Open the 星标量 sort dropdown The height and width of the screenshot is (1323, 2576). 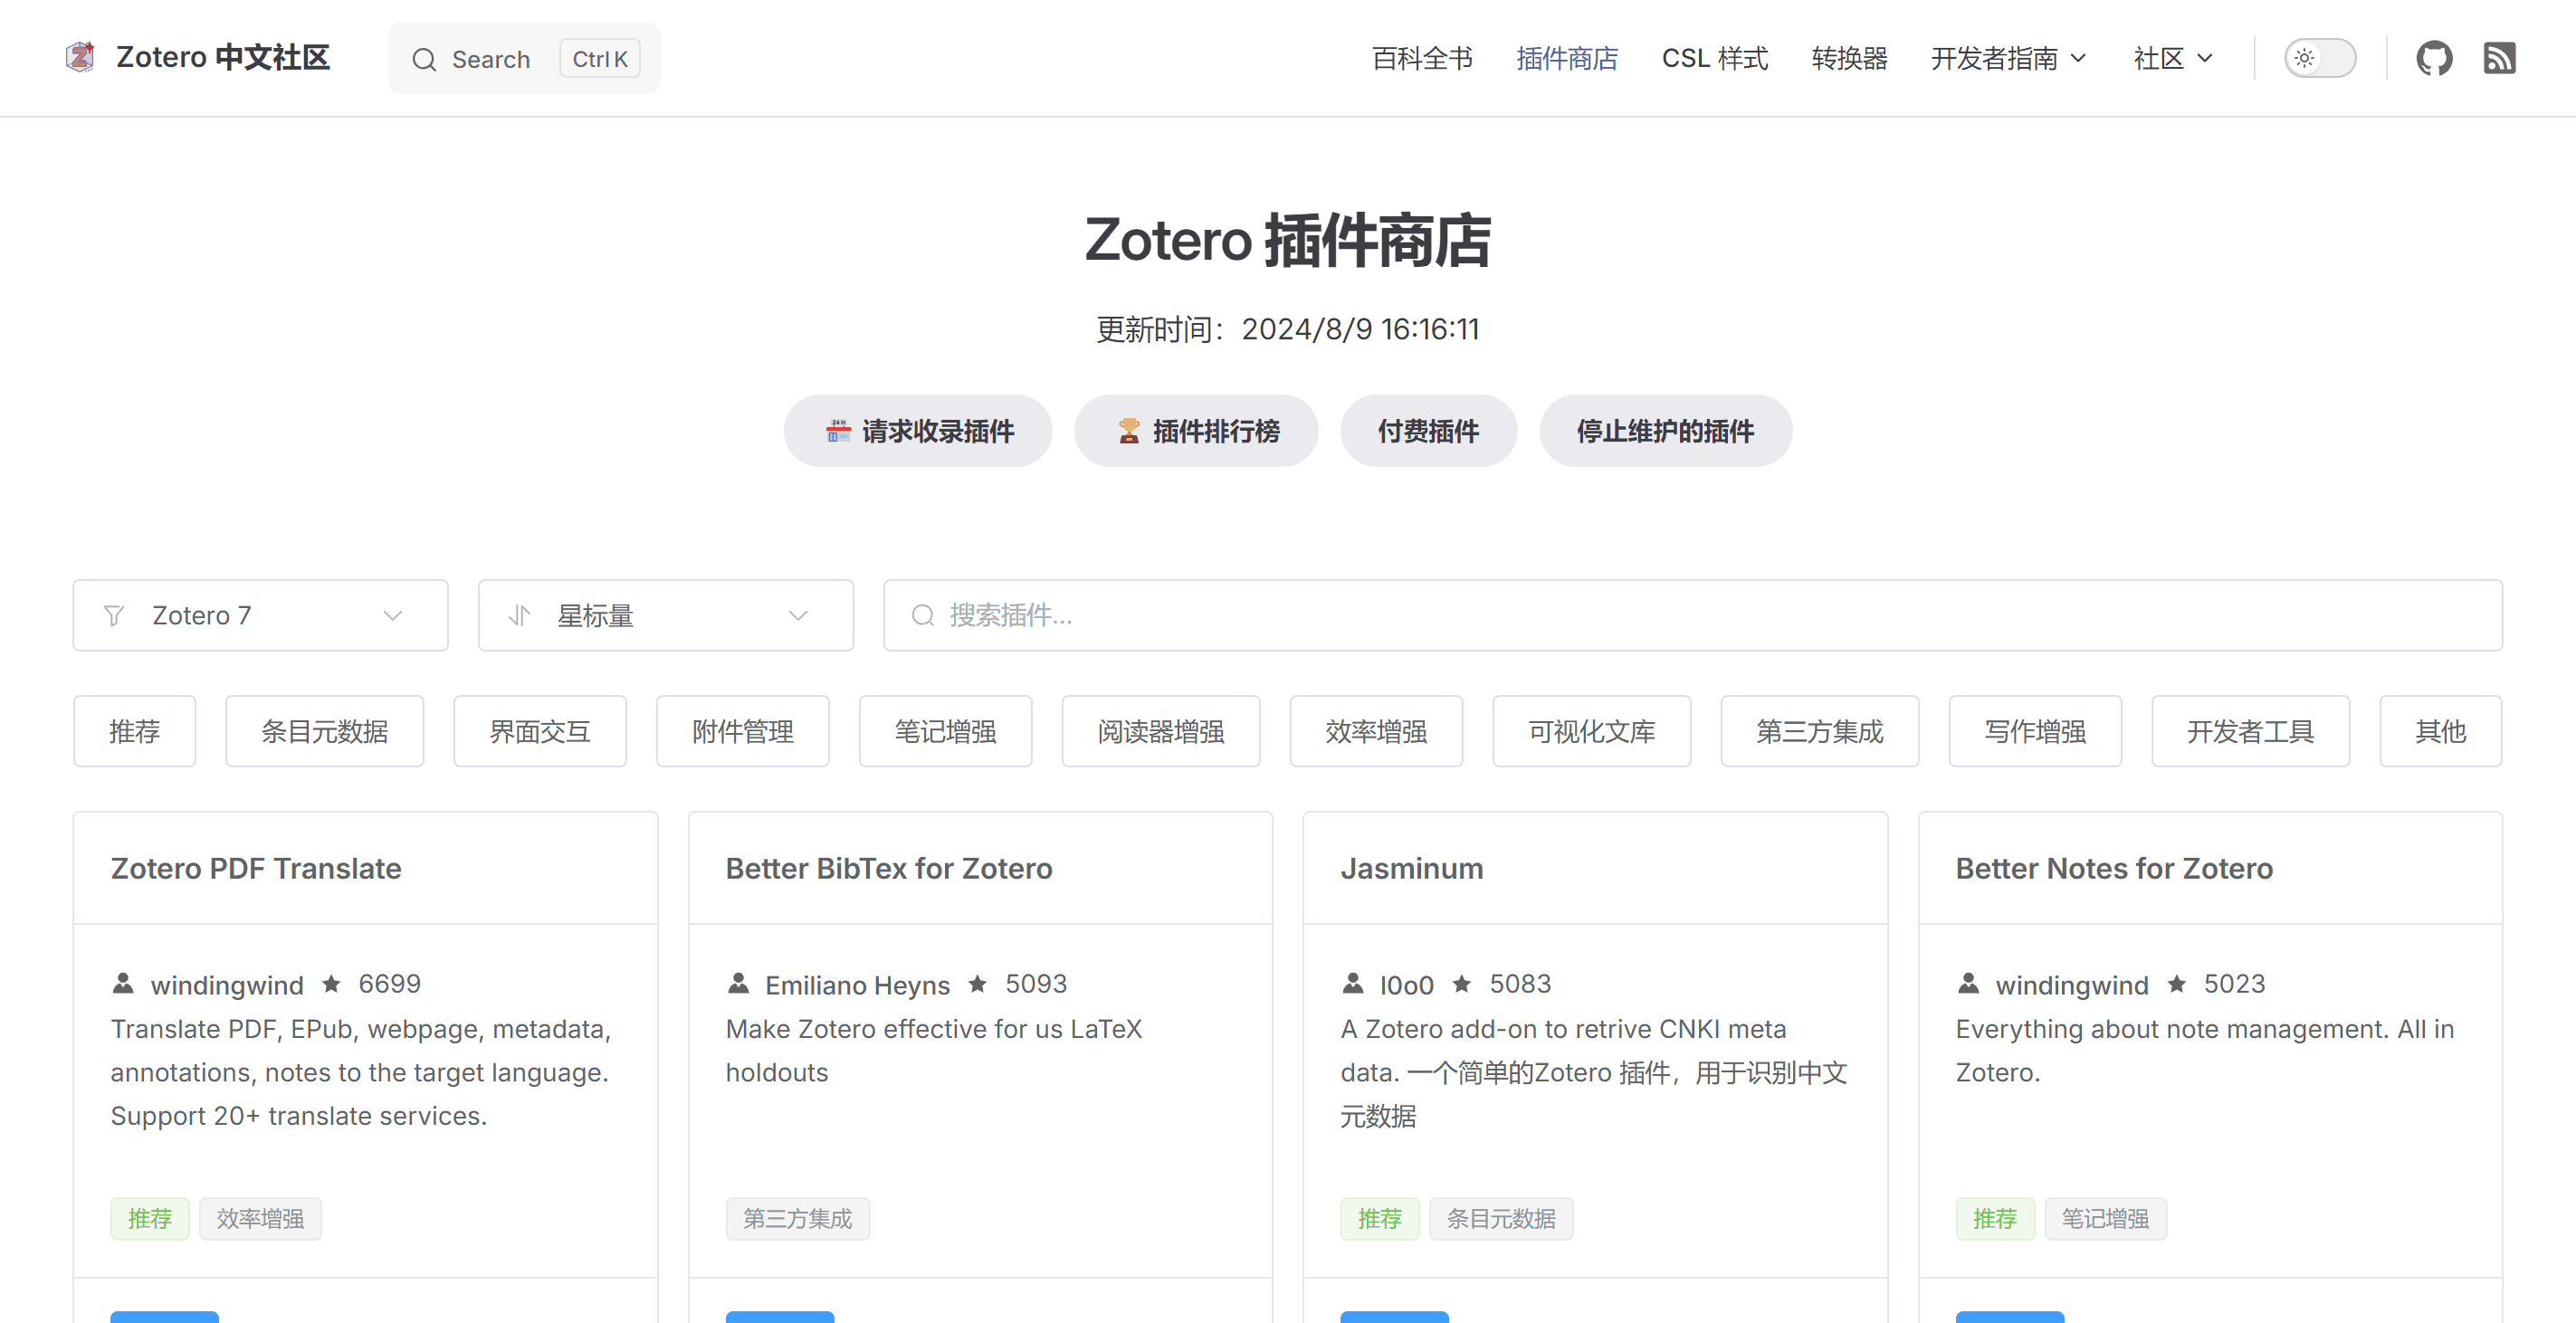click(x=666, y=616)
